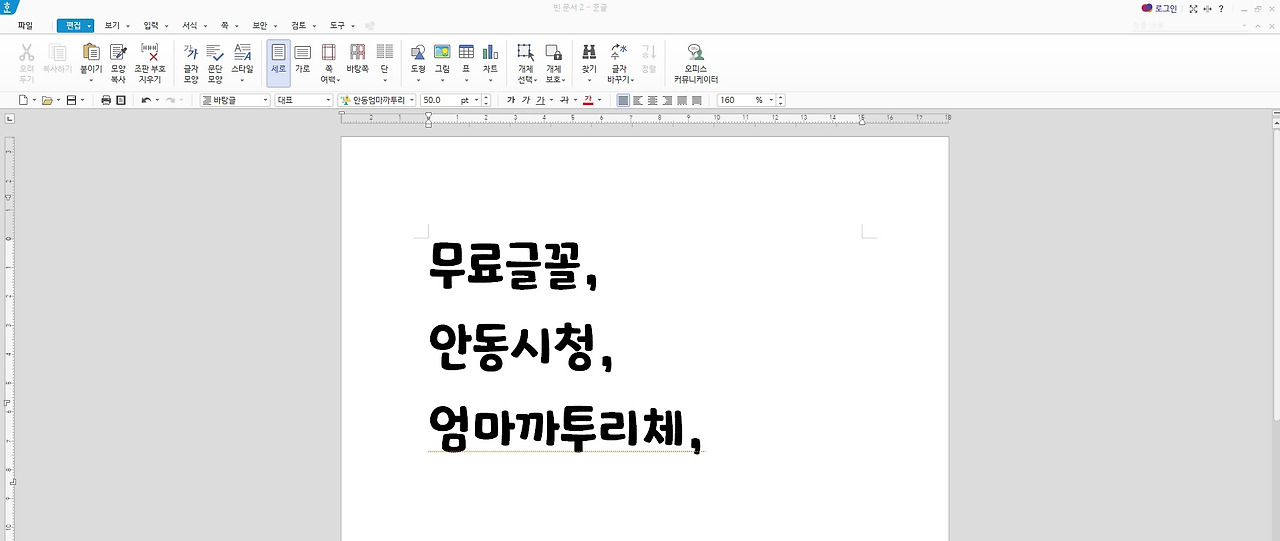Open Office Communicator (오피스 커뮤니케이터)
Image resolution: width=1280 pixels, height=541 pixels.
click(x=695, y=63)
